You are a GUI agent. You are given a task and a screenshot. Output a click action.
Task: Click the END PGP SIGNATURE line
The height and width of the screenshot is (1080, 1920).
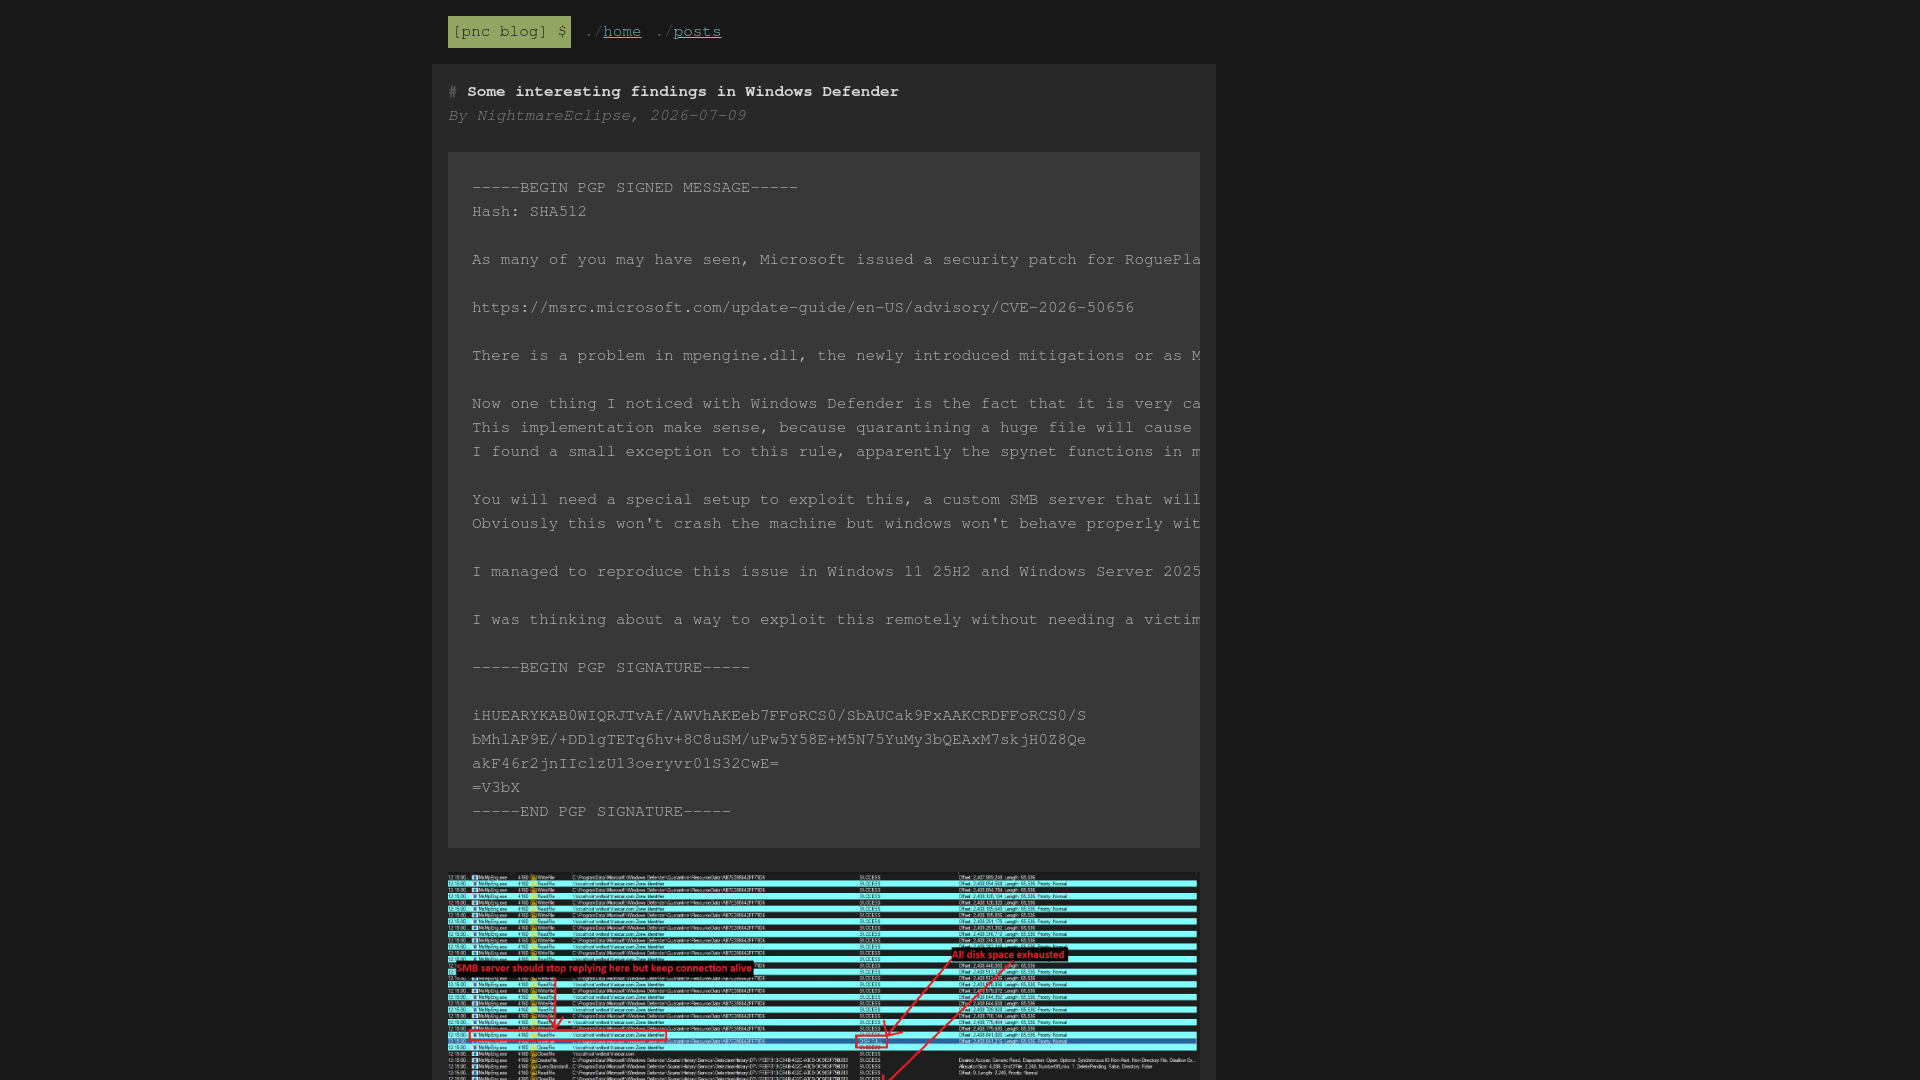coord(601,812)
